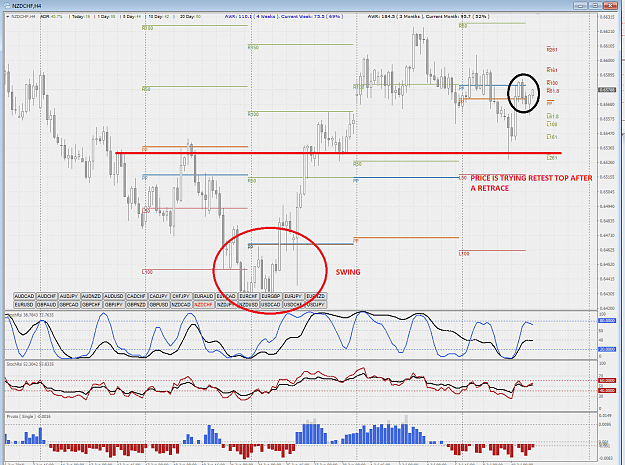Expand the arrow beside NZDCHF,H4 chart label
The image size is (625, 465).
[x=8, y=17]
